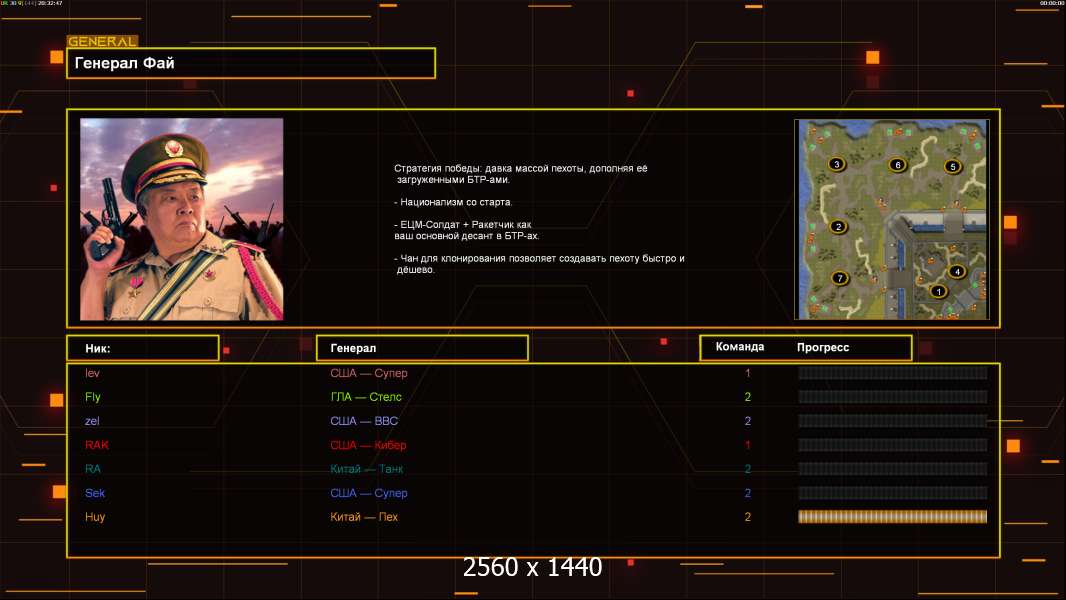Screen dimensions: 1066x600
Task: Select player nickname RAK
Action: click(97, 445)
